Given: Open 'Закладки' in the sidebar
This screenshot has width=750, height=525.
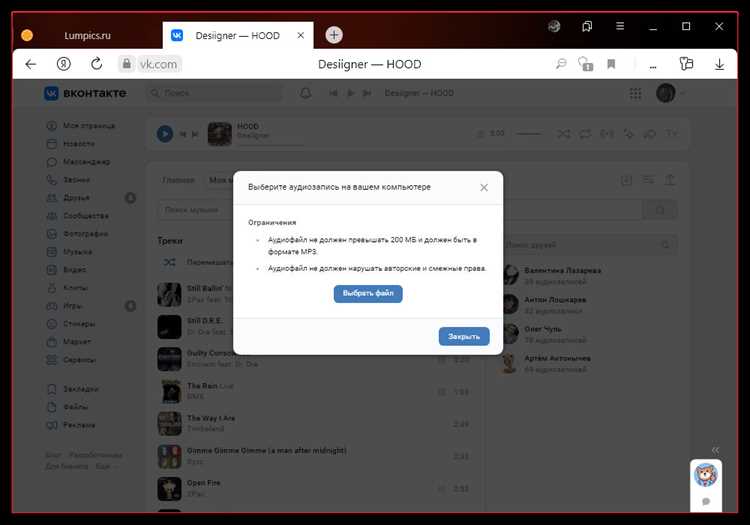Looking at the screenshot, I should [x=72, y=389].
